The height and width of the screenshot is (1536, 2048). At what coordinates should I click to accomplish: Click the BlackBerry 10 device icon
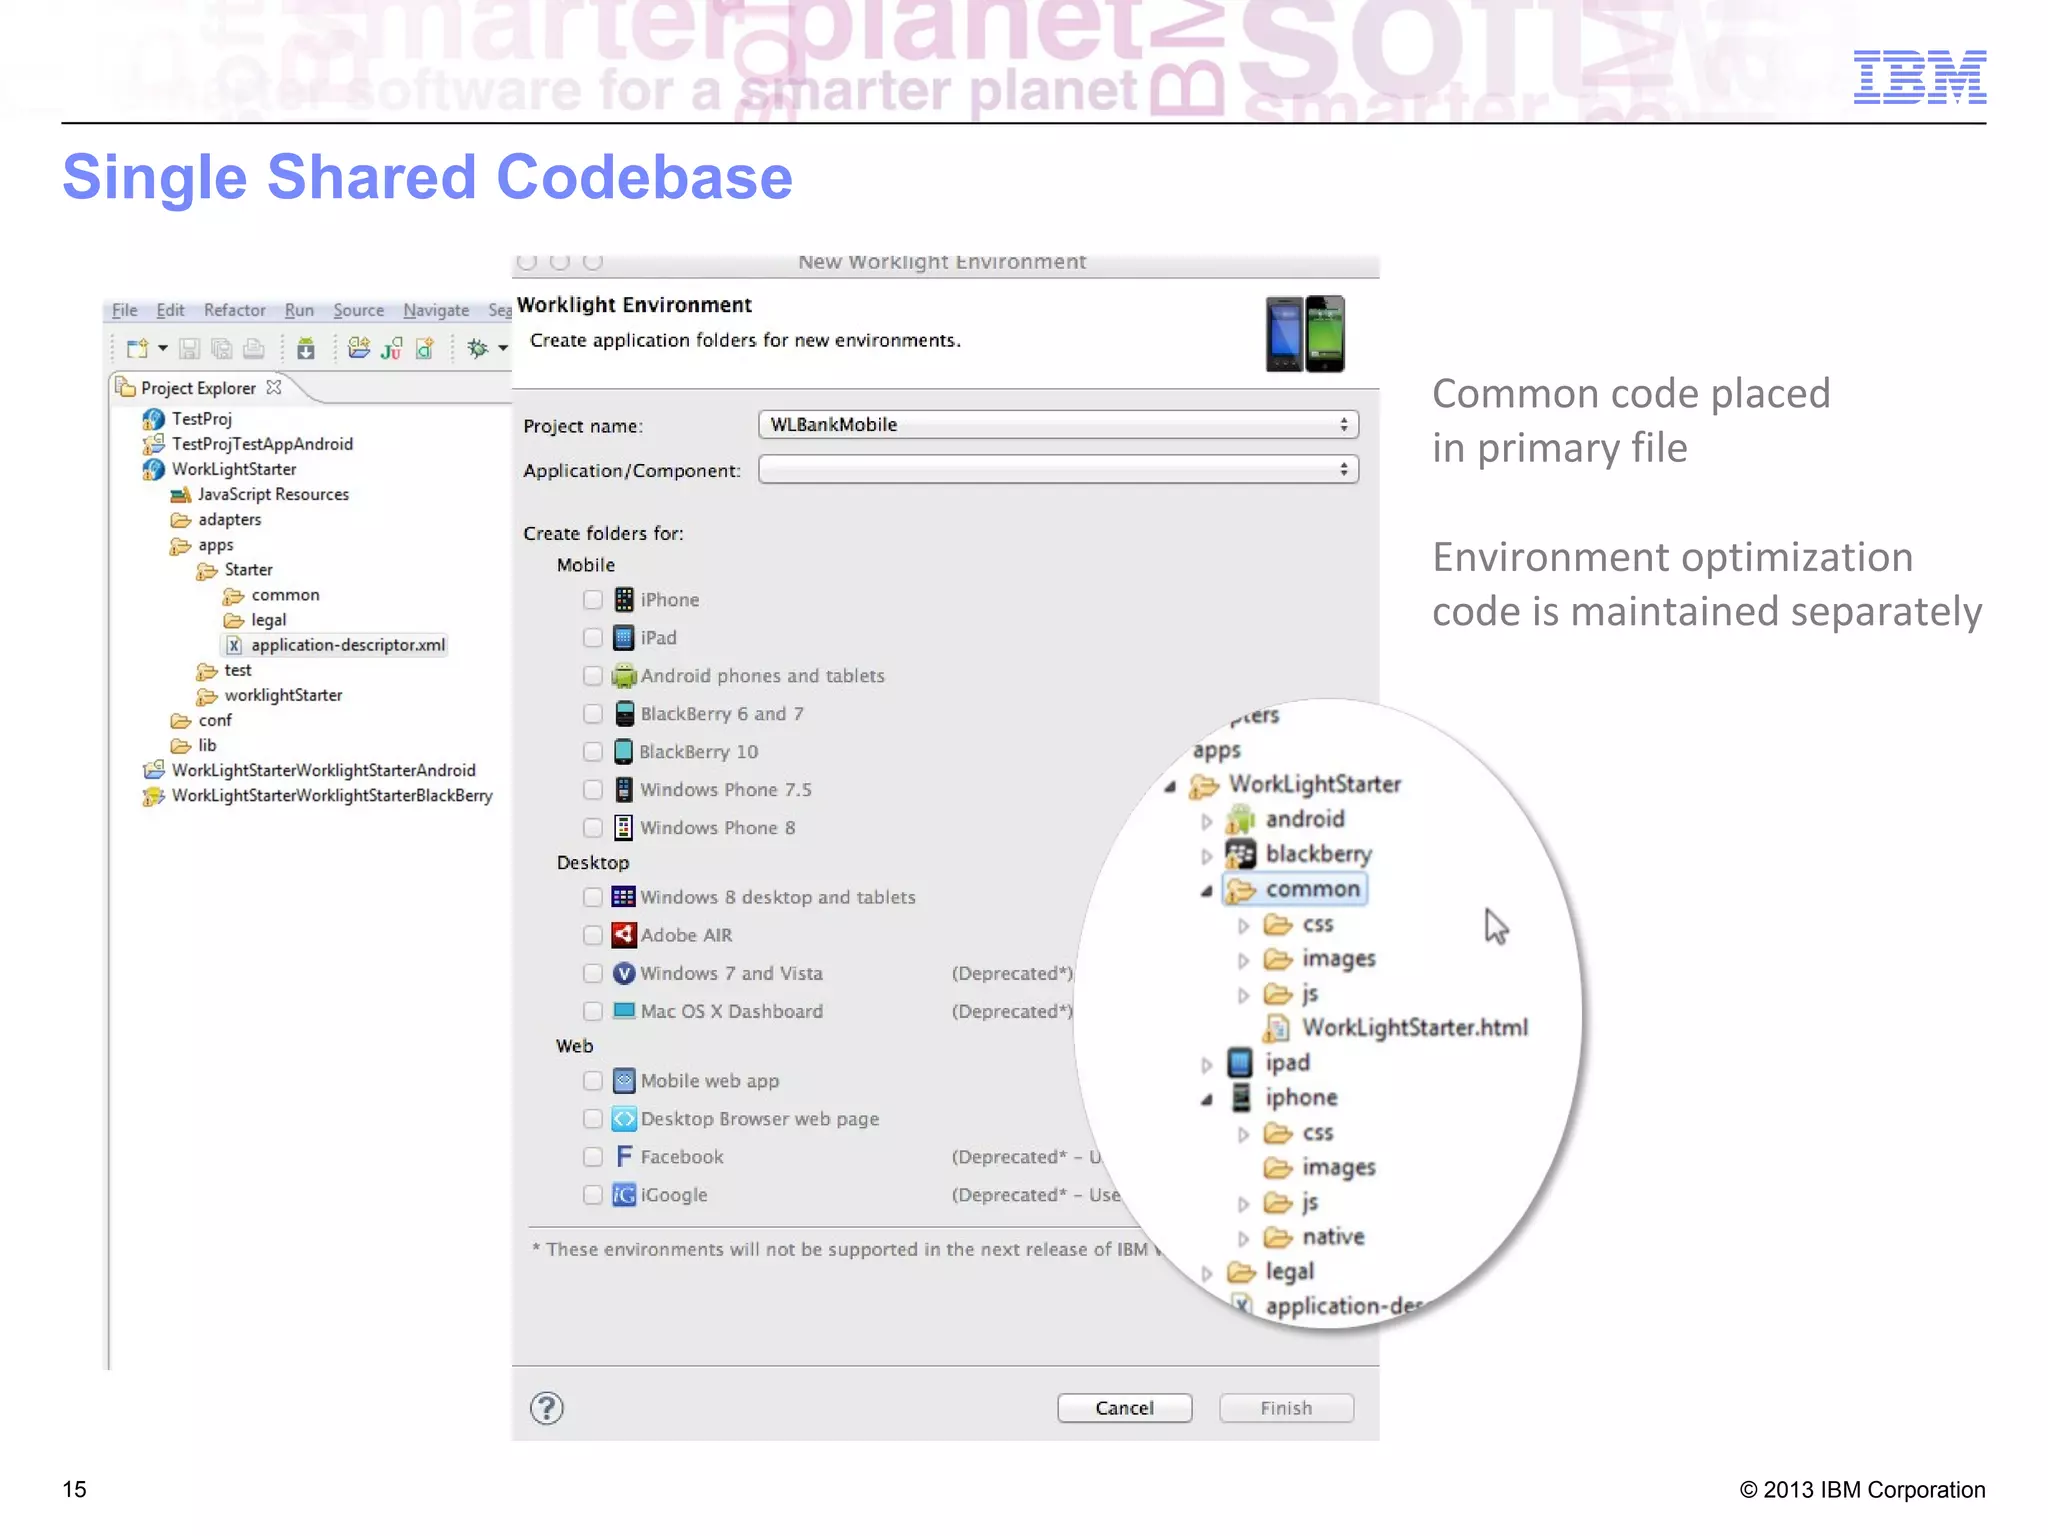point(623,751)
